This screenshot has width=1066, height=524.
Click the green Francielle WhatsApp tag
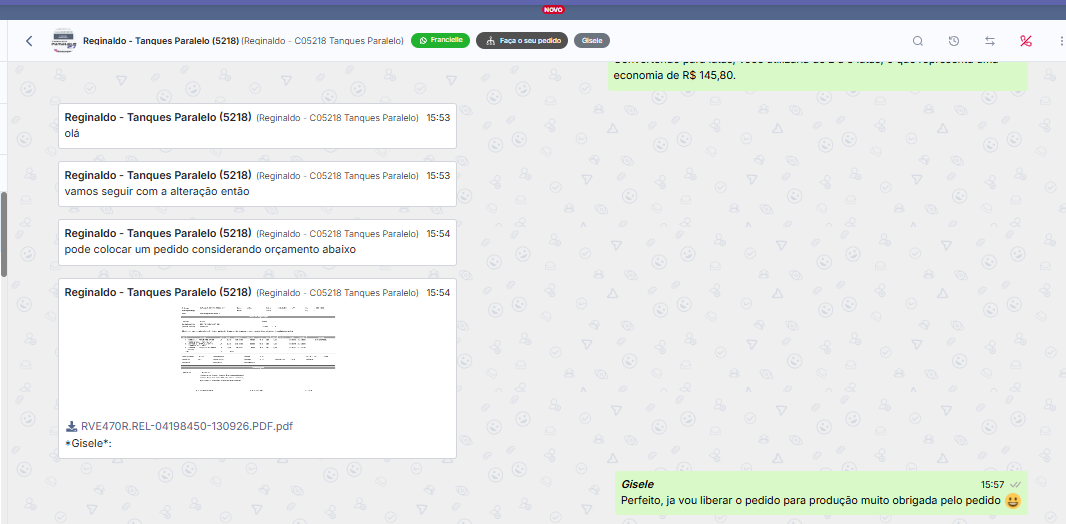click(x=440, y=41)
